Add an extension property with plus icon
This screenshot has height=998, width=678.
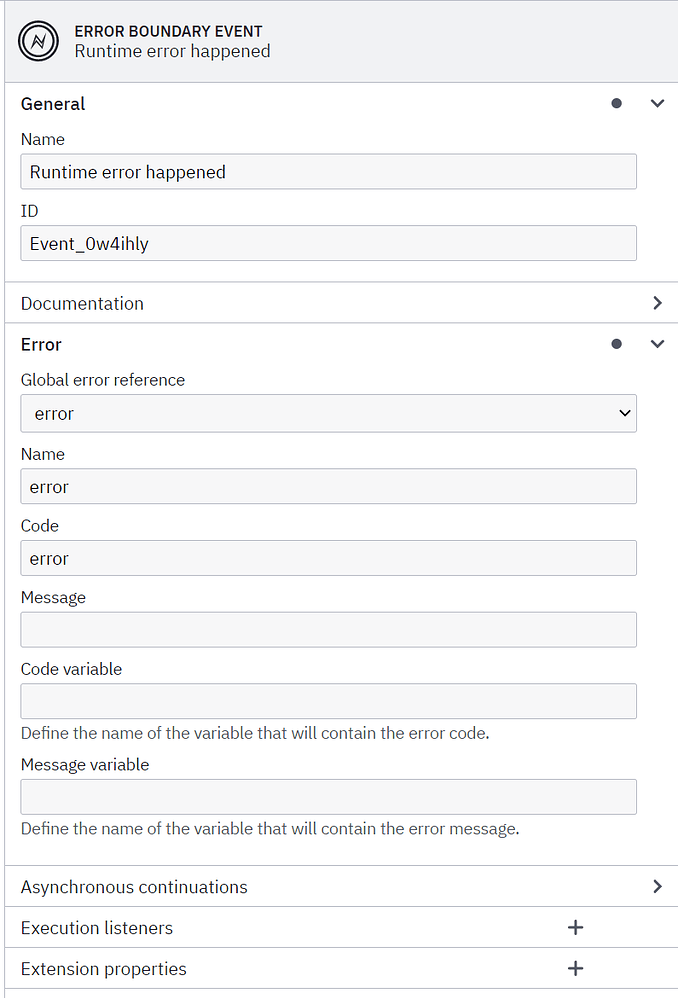(576, 968)
